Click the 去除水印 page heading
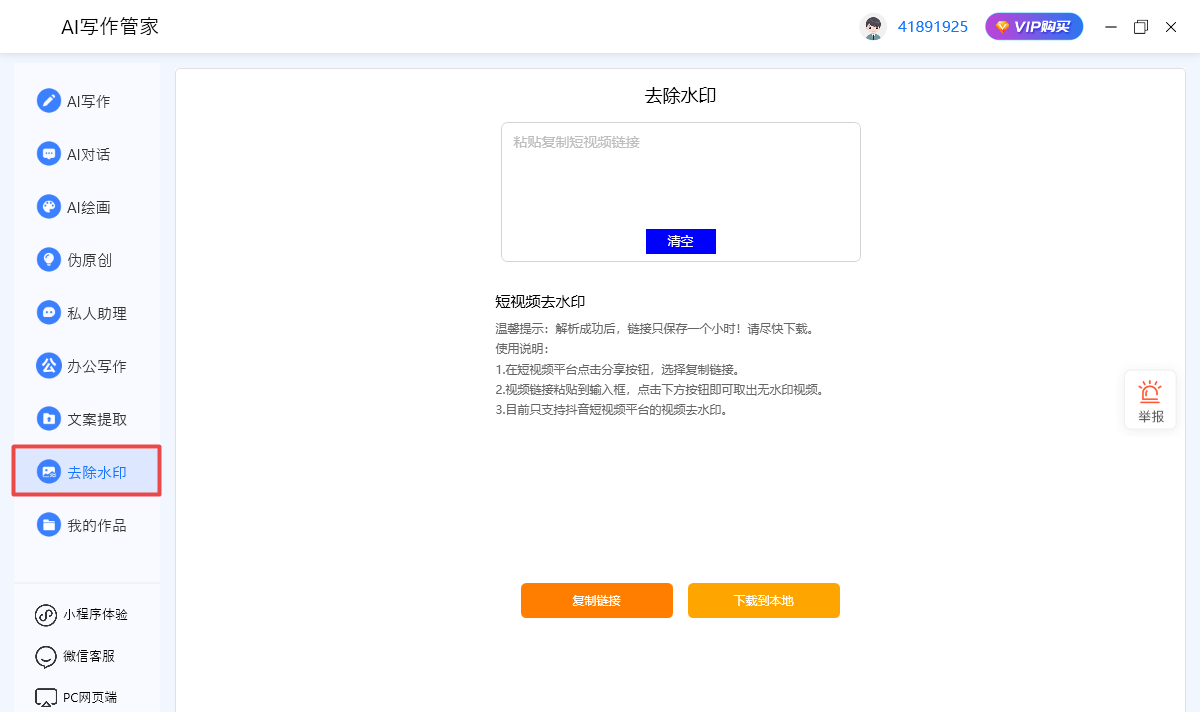 681,96
